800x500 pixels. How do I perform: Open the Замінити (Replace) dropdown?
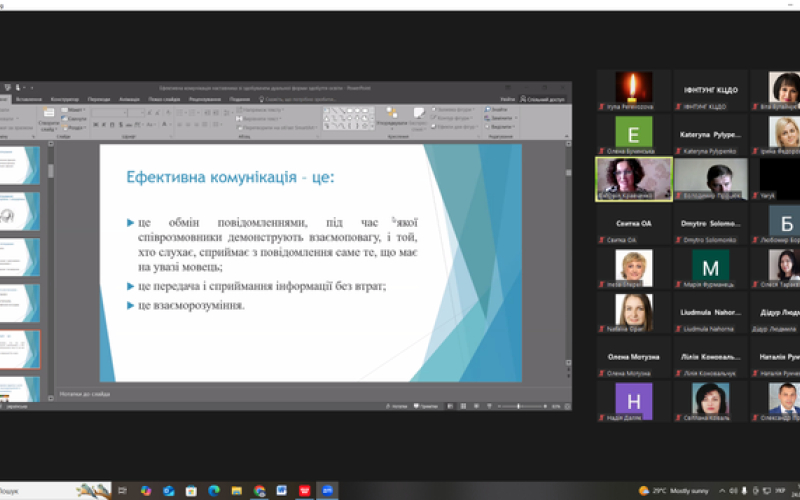(501, 118)
